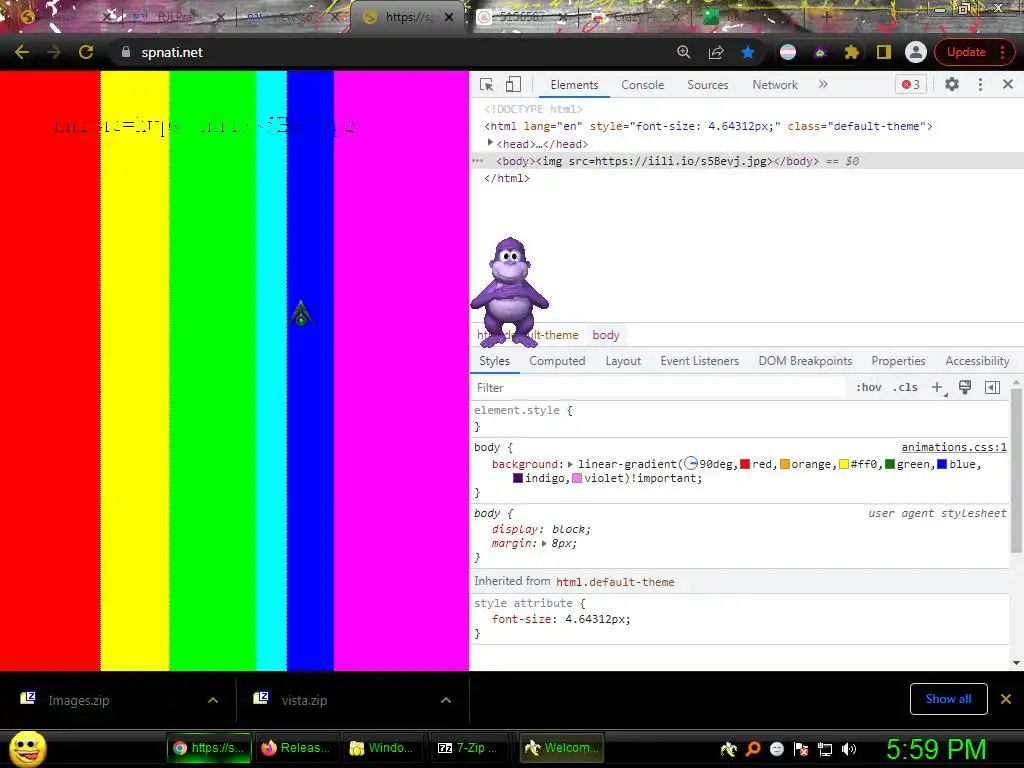Image resolution: width=1024 pixels, height=768 pixels.
Task: Switch to the Elements tab
Action: (574, 85)
